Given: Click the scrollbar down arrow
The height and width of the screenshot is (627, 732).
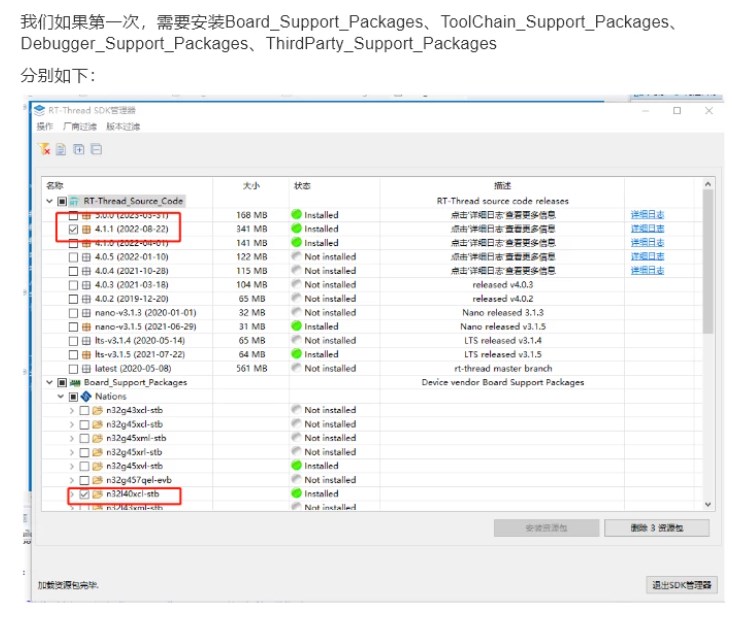Looking at the screenshot, I should pyautogui.click(x=708, y=504).
